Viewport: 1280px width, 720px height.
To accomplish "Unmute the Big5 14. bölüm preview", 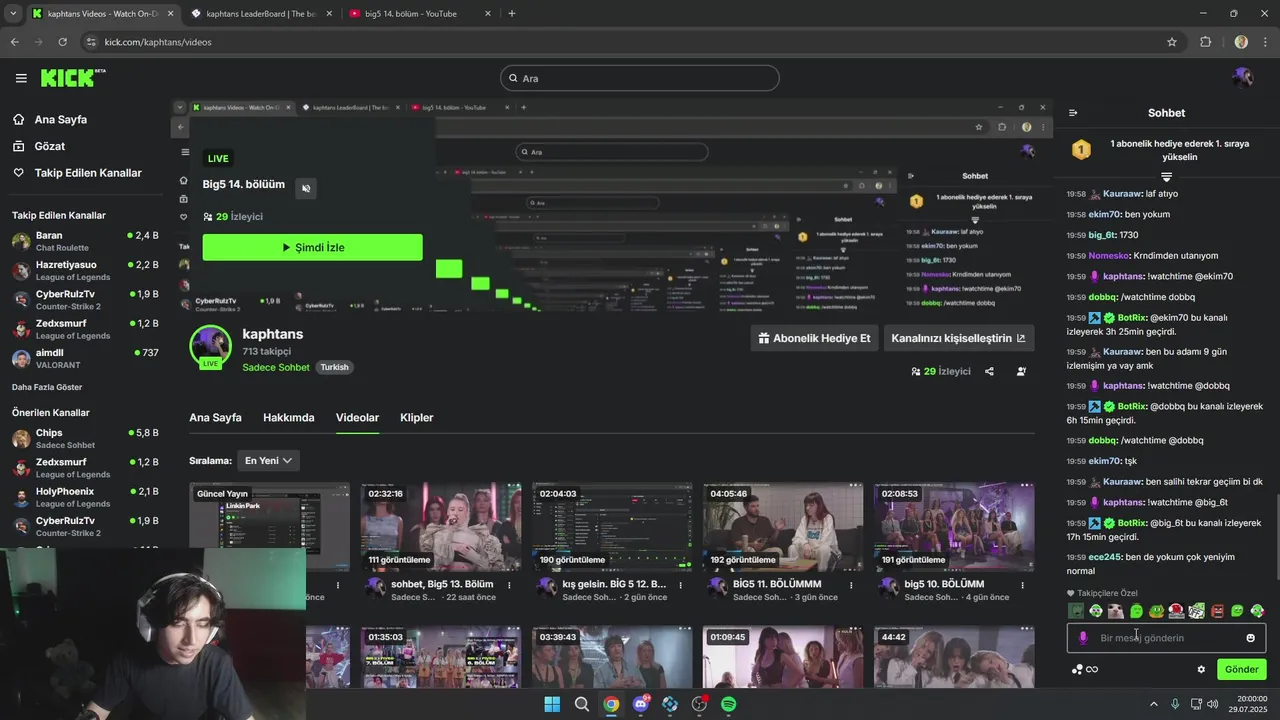I will point(307,188).
